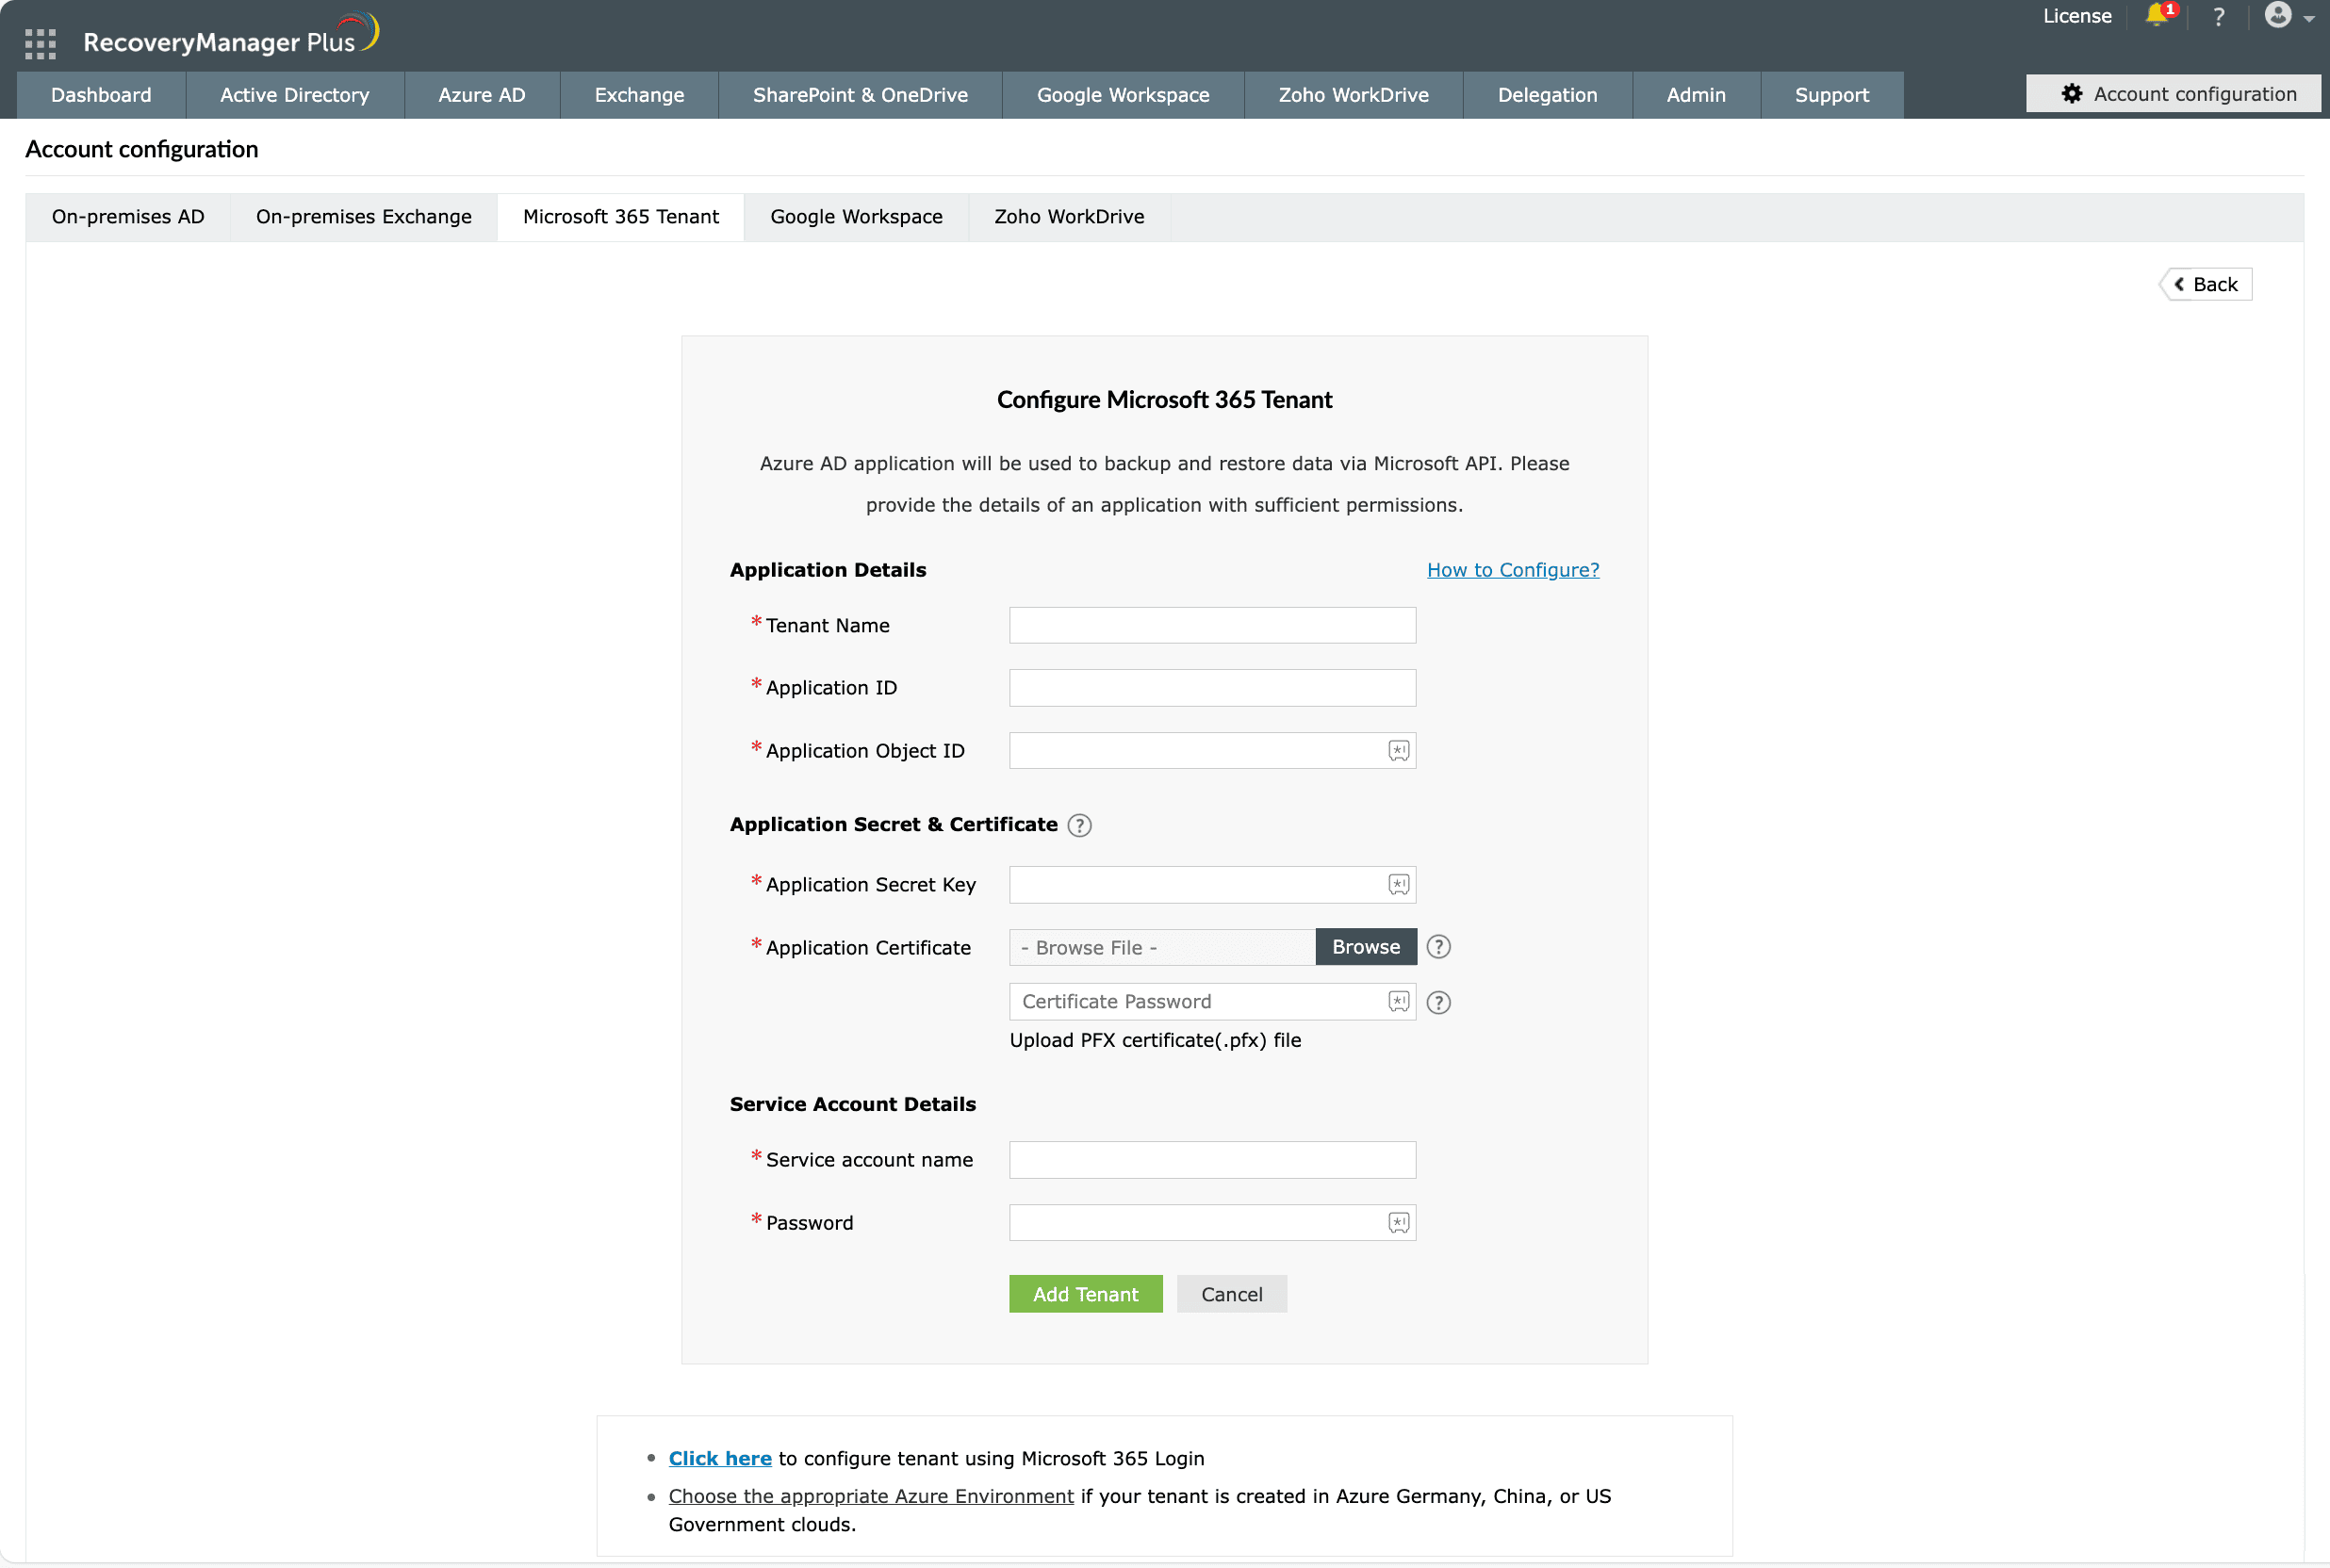Click the user account profile icon
2330x1568 pixels.
[x=2279, y=14]
